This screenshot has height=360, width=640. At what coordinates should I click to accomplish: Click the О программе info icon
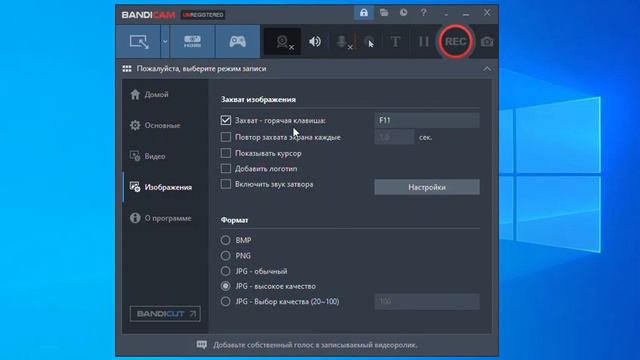(135, 218)
